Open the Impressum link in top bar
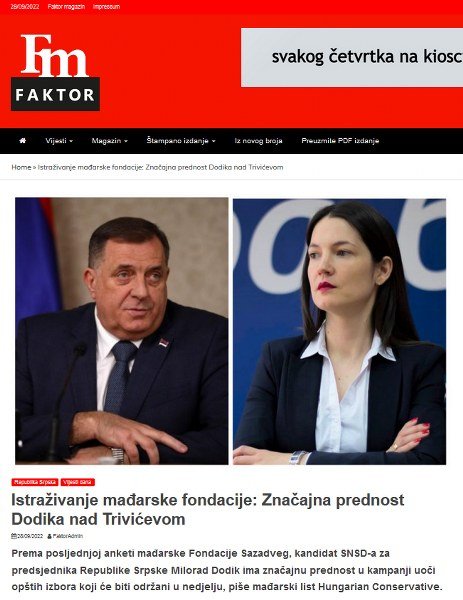This screenshot has height=600, width=463. tap(106, 7)
